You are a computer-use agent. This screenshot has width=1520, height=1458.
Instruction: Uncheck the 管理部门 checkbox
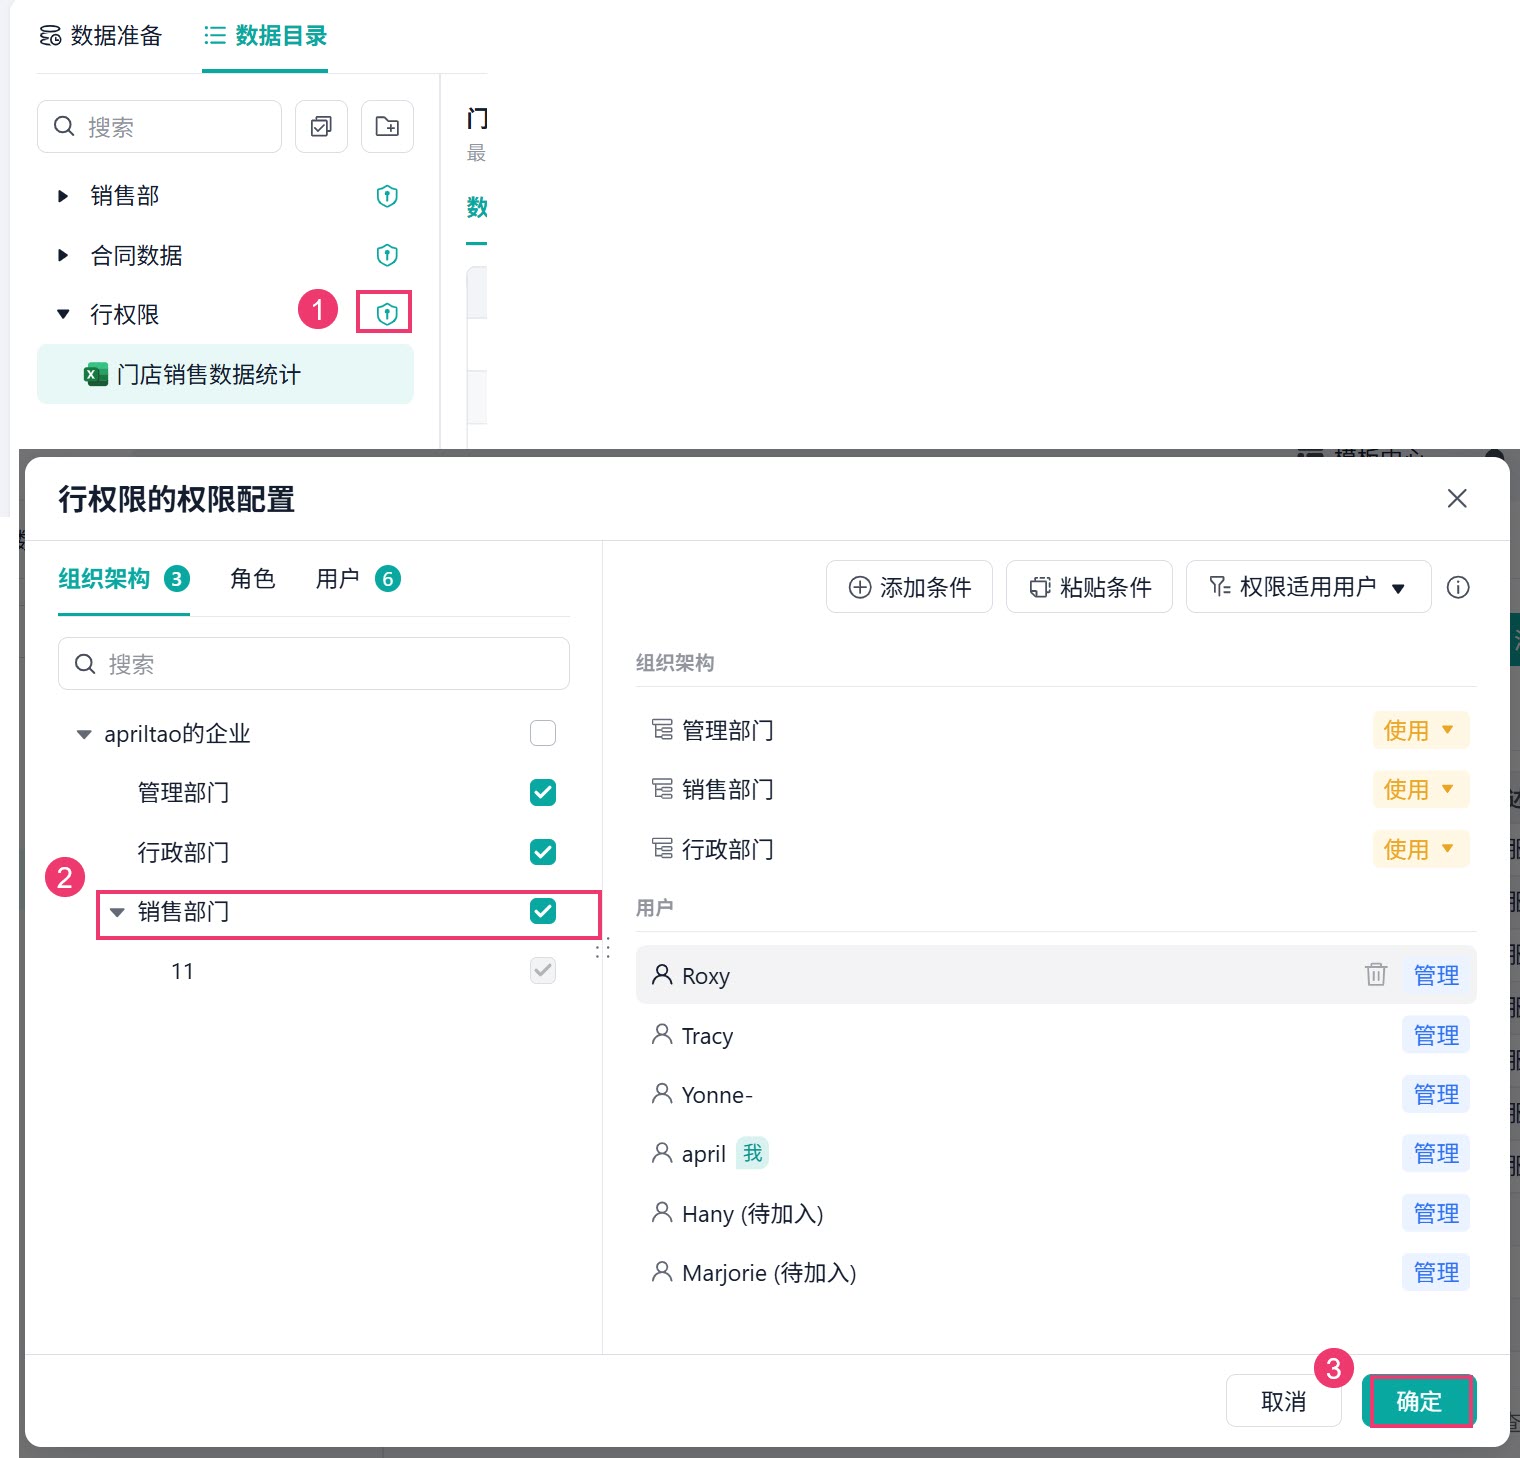pyautogui.click(x=543, y=792)
